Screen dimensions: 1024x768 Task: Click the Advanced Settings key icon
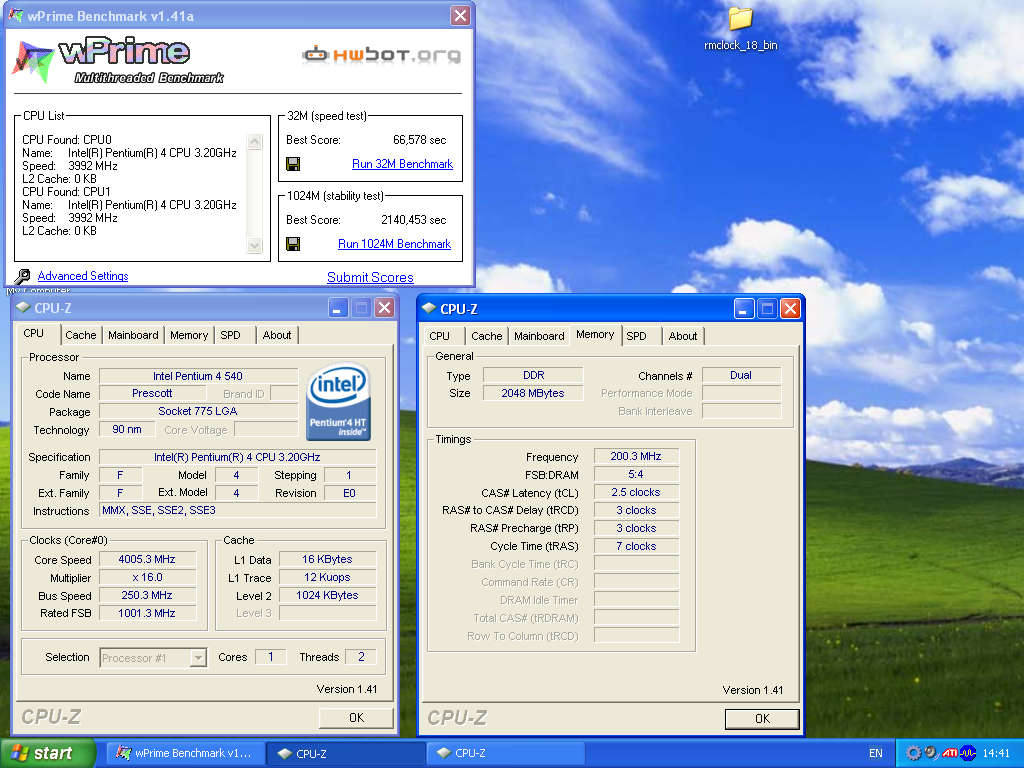22,276
